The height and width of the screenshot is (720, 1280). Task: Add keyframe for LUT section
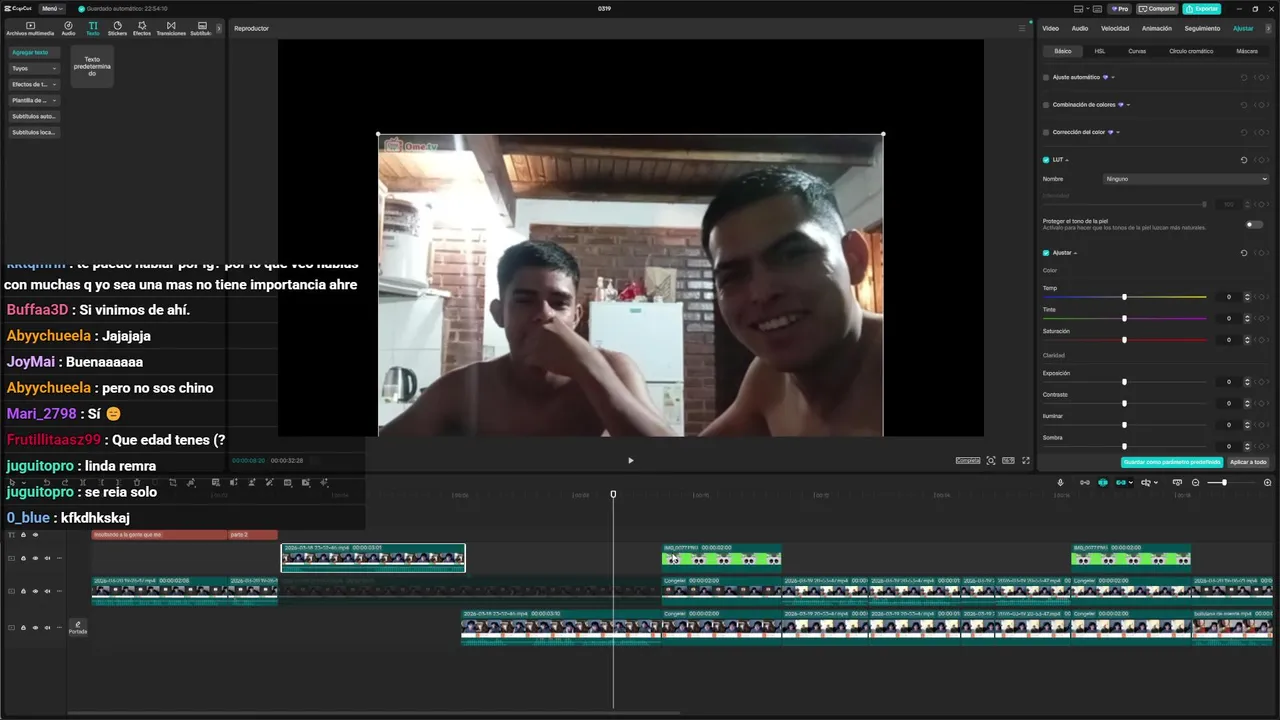click(x=1263, y=160)
